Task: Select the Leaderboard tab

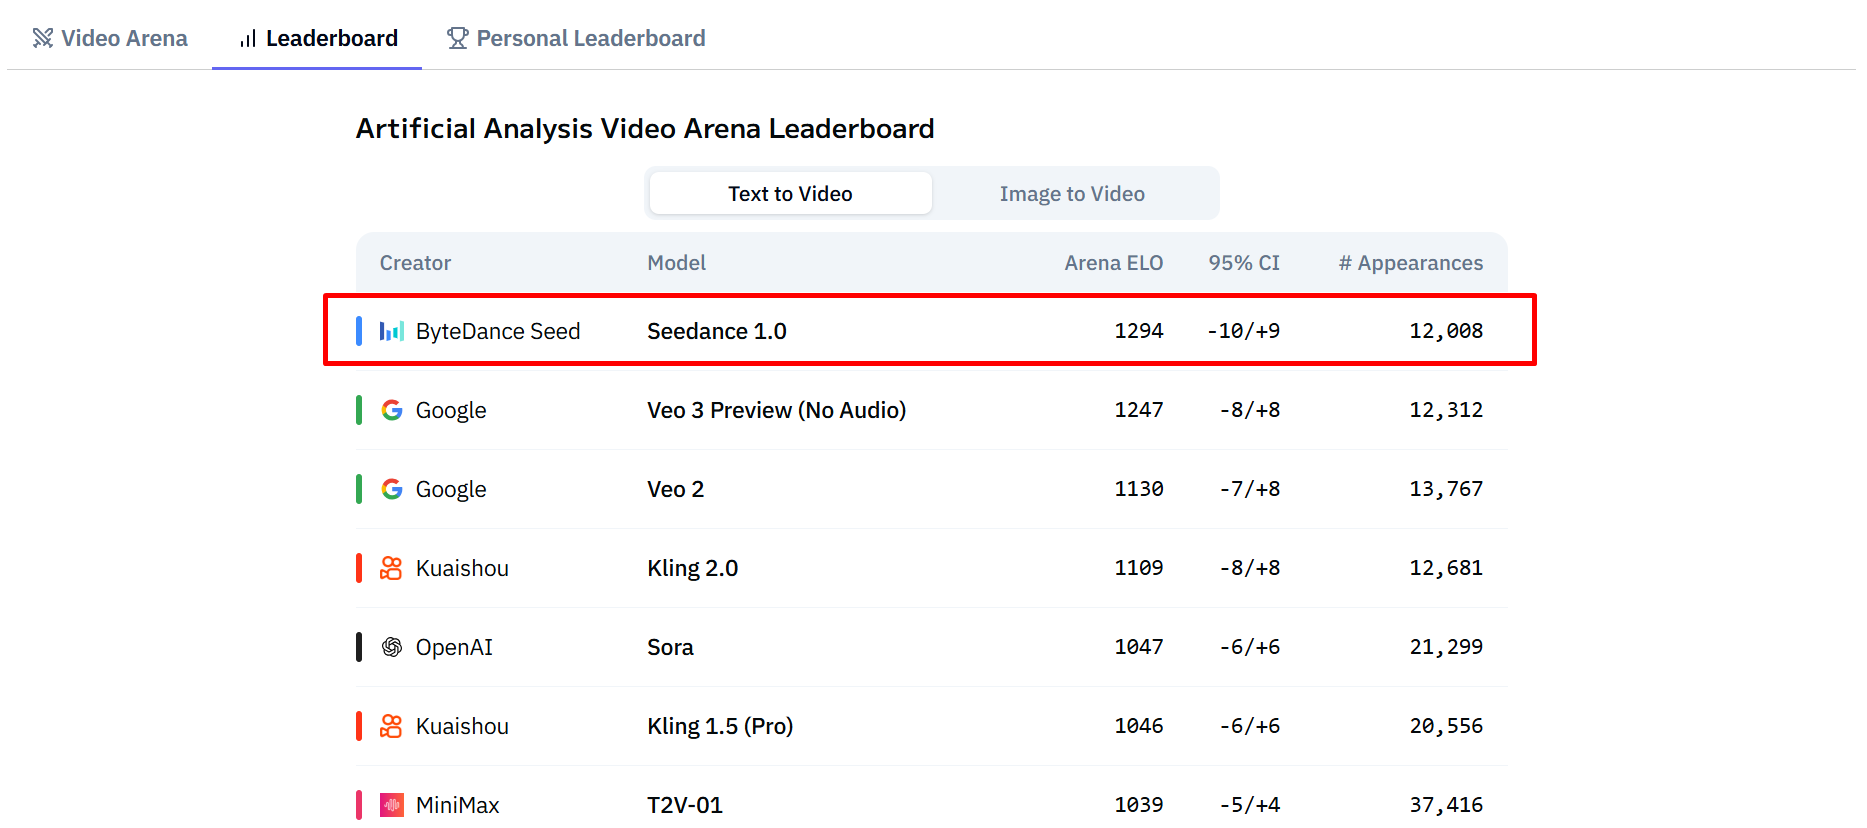Action: 317,38
